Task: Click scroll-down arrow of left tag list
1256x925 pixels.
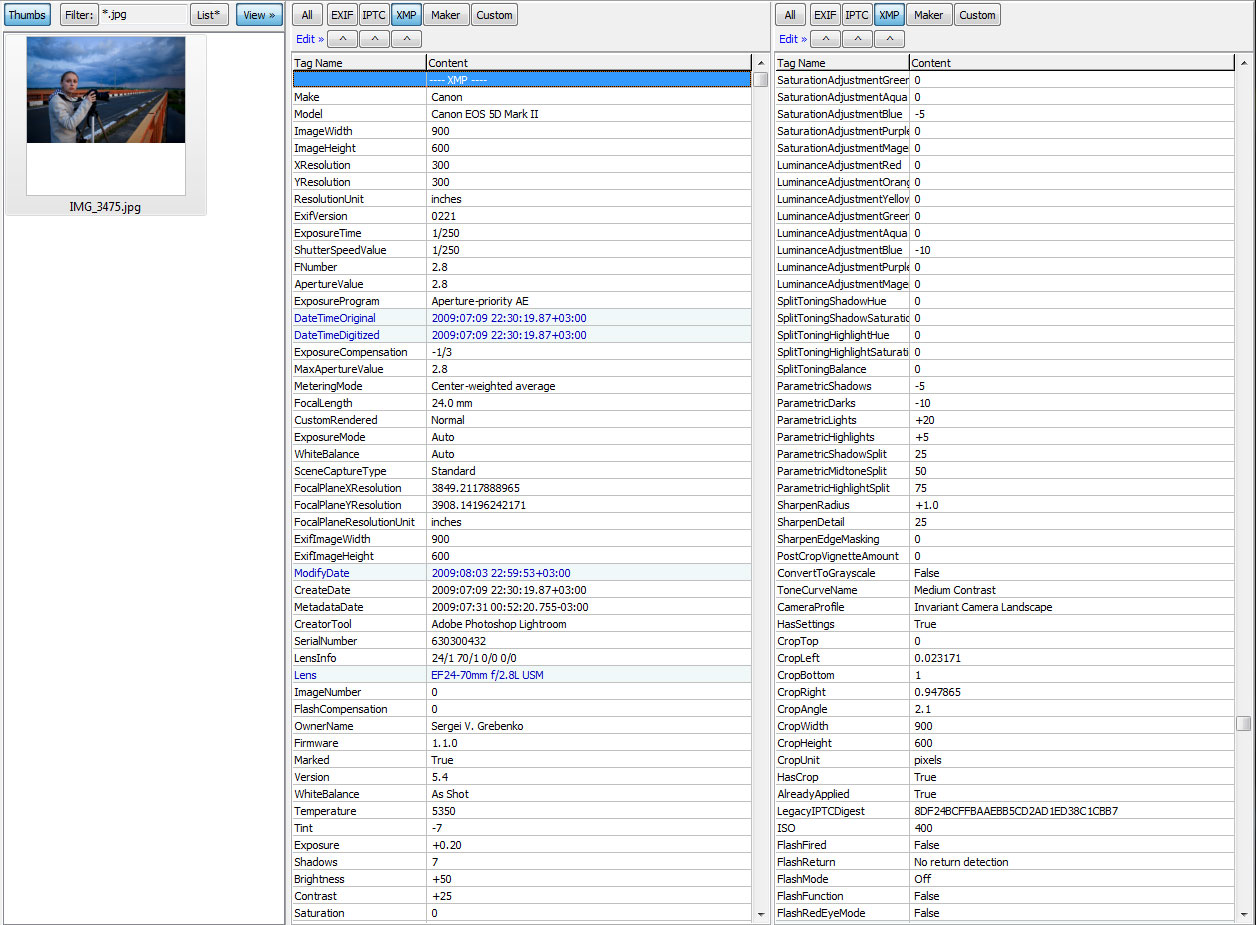Action: click(761, 914)
